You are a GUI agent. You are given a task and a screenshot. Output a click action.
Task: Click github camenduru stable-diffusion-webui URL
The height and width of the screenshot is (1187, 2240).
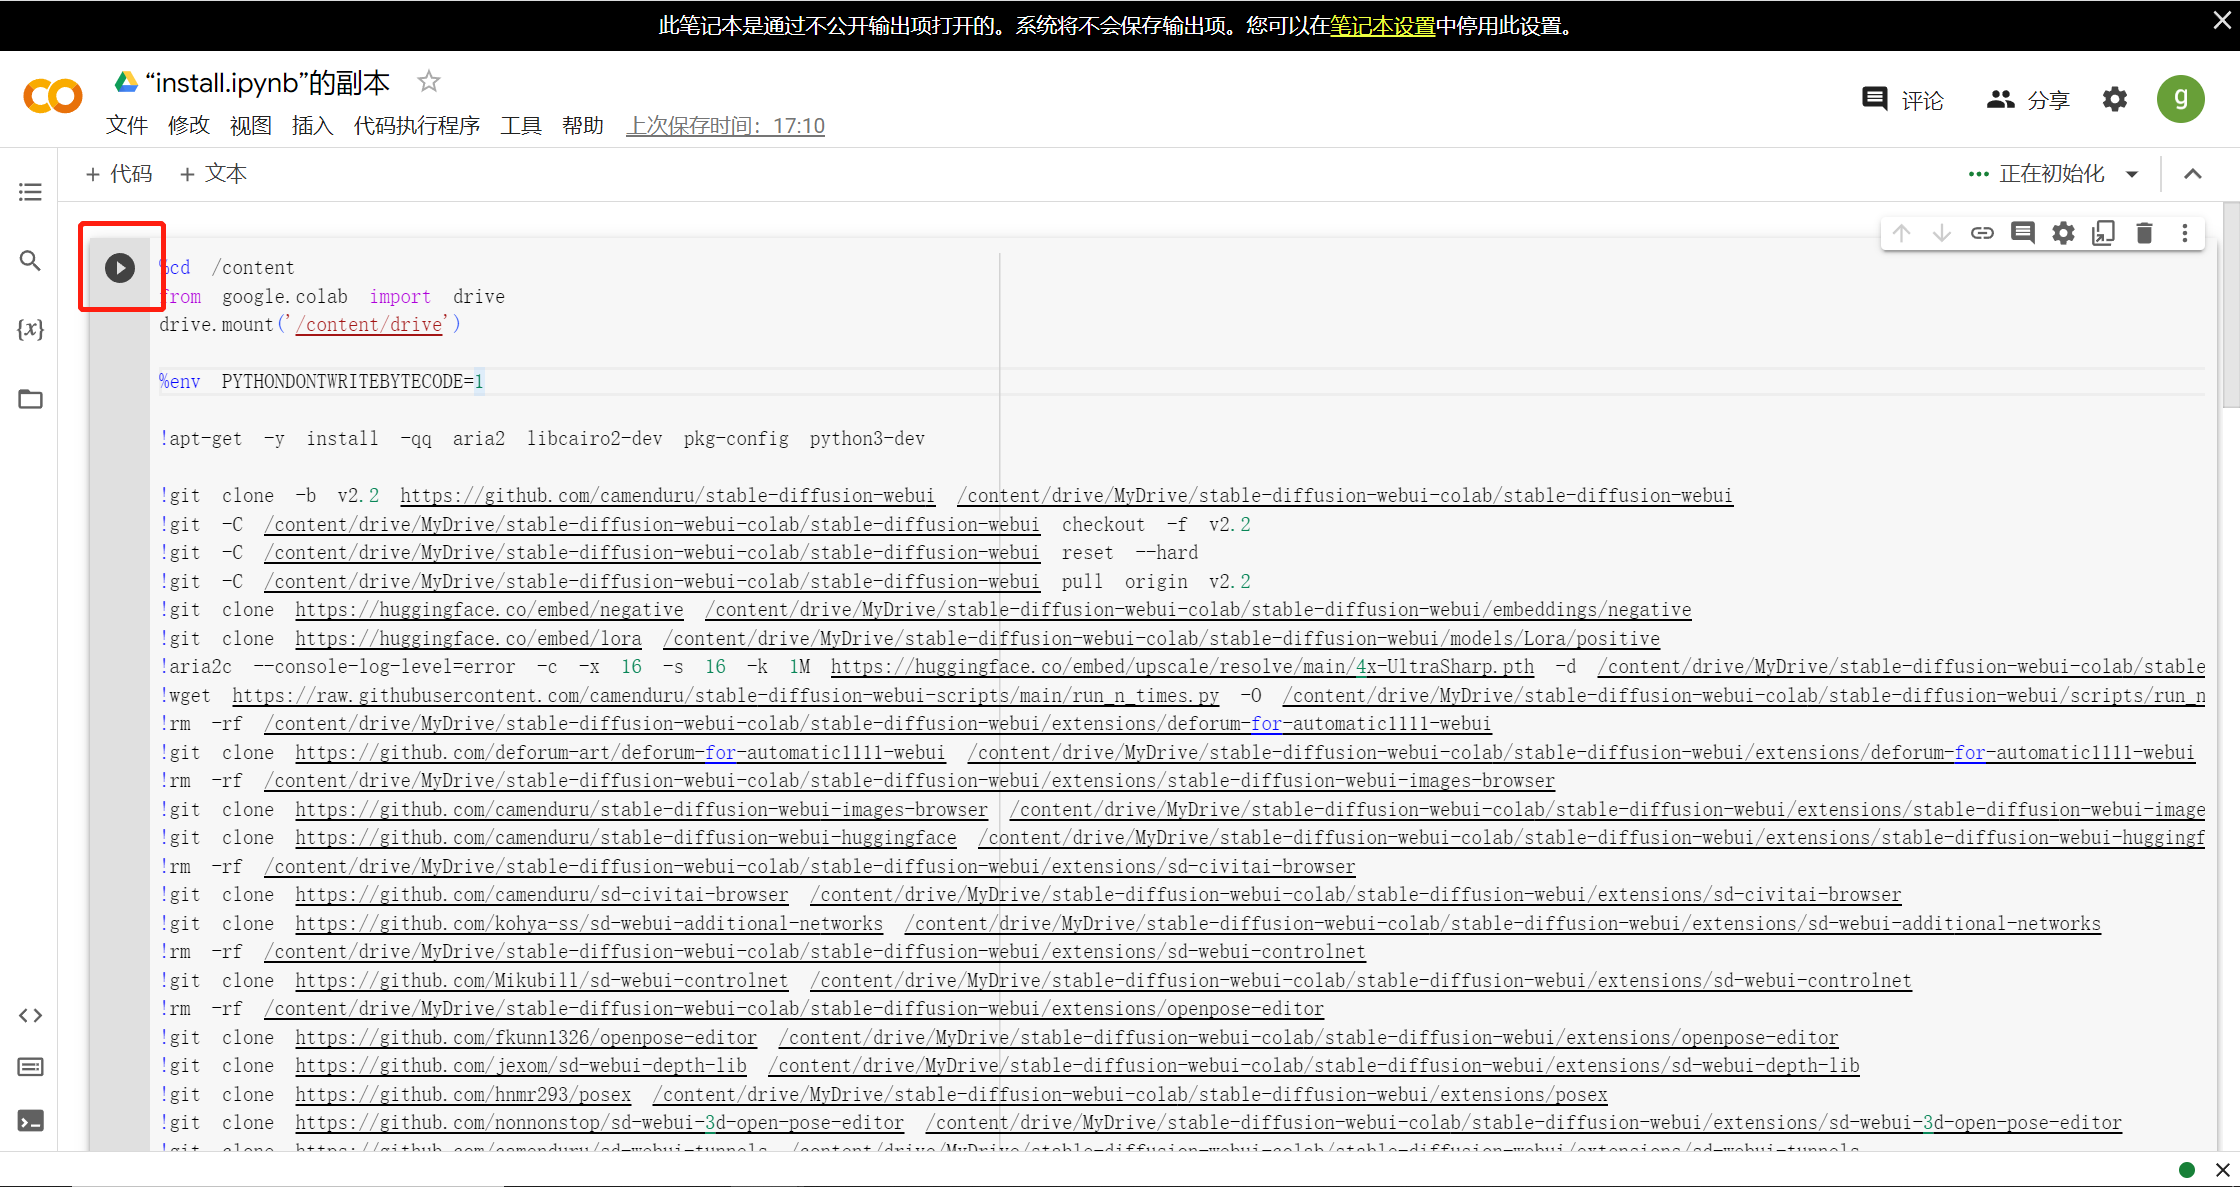[x=667, y=496]
